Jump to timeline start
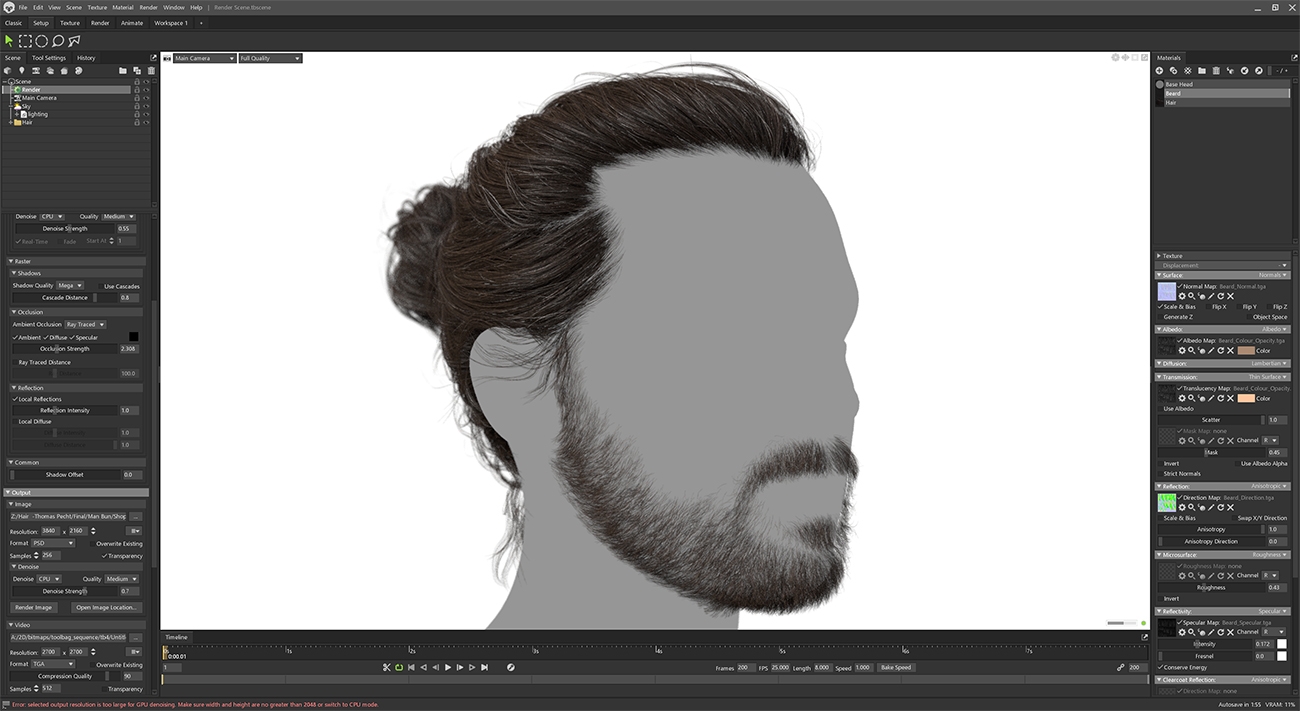 click(x=411, y=667)
